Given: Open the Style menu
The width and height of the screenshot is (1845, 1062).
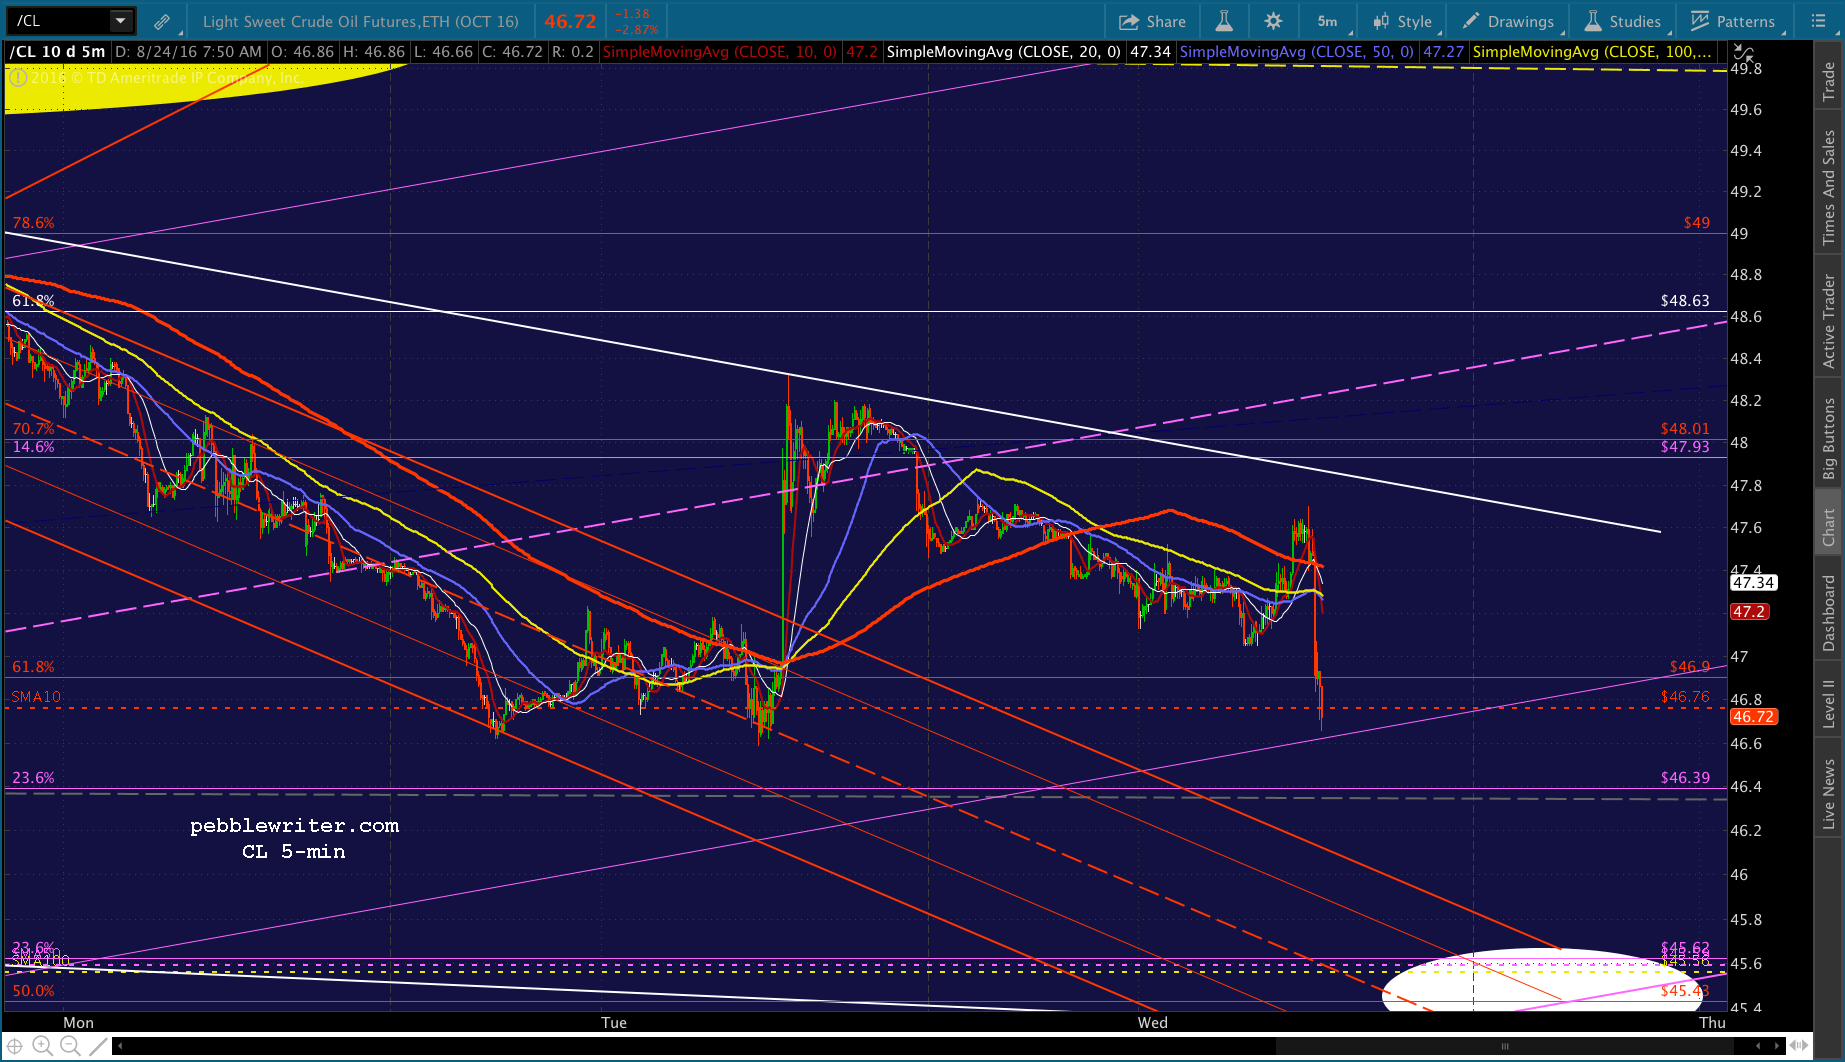Looking at the screenshot, I should pyautogui.click(x=1403, y=21).
